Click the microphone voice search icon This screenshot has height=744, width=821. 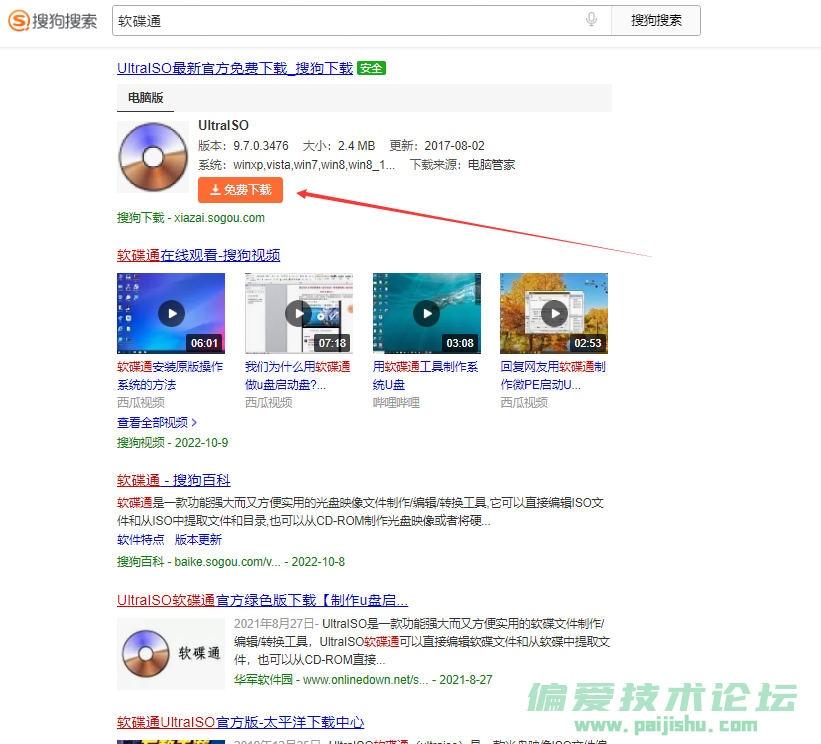tap(592, 20)
